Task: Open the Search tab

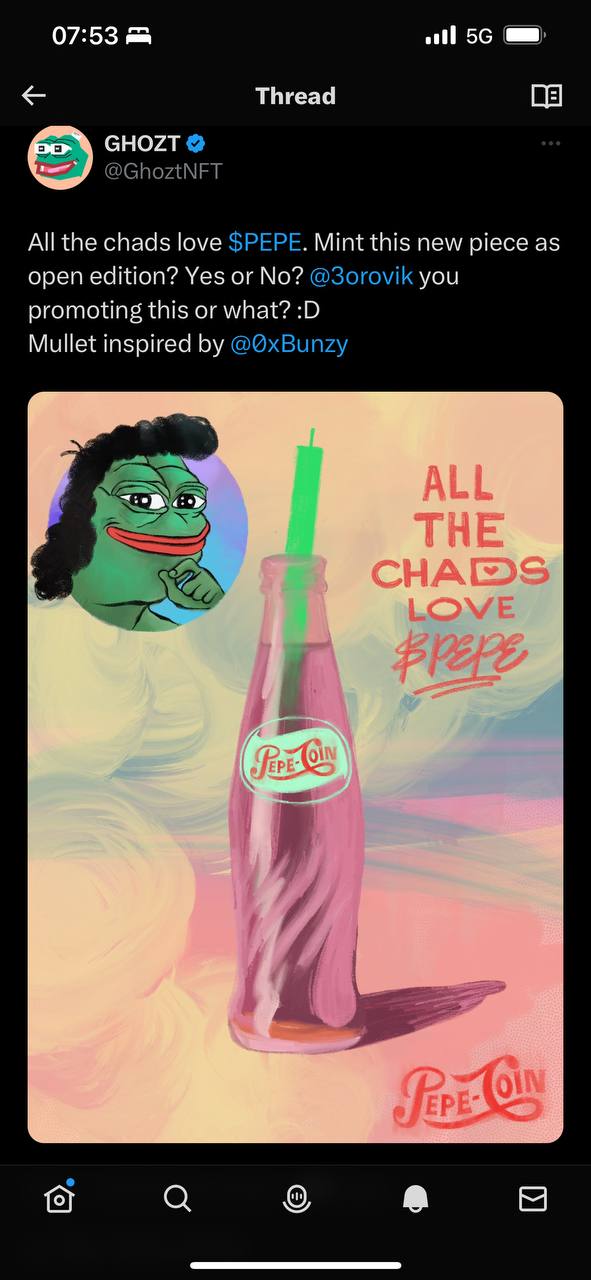Action: tap(177, 1198)
